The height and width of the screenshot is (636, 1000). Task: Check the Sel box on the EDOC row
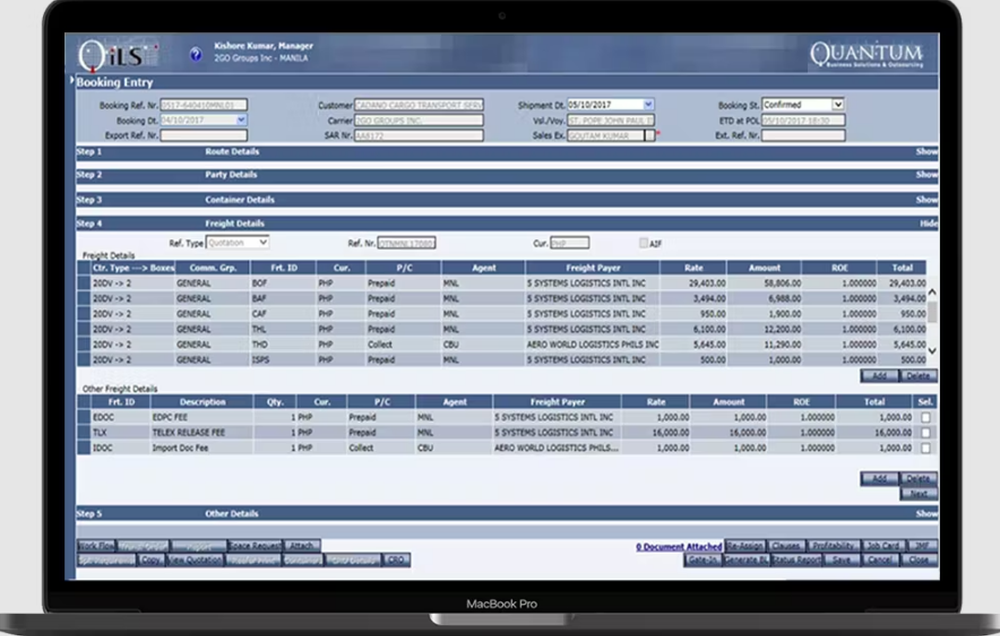pos(925,417)
